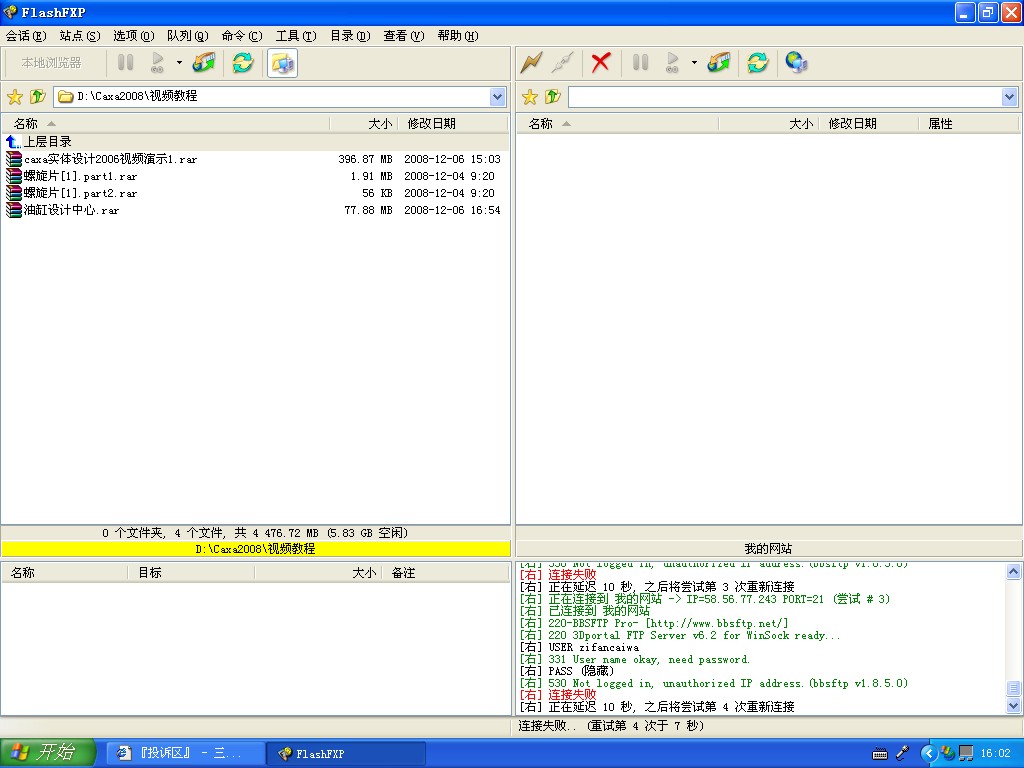Select file caxa实体设计2006视频演示1.rar
The height and width of the screenshot is (768, 1024).
pyautogui.click(x=255, y=159)
